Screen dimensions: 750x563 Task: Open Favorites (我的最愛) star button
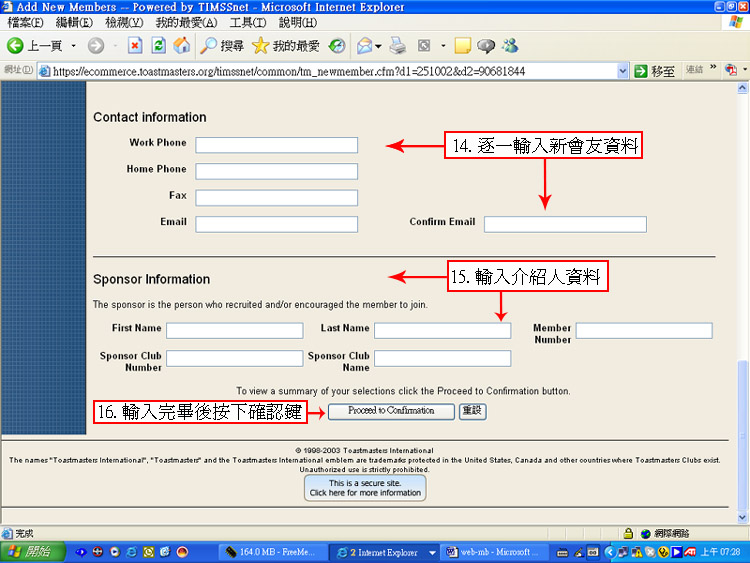(x=285, y=46)
